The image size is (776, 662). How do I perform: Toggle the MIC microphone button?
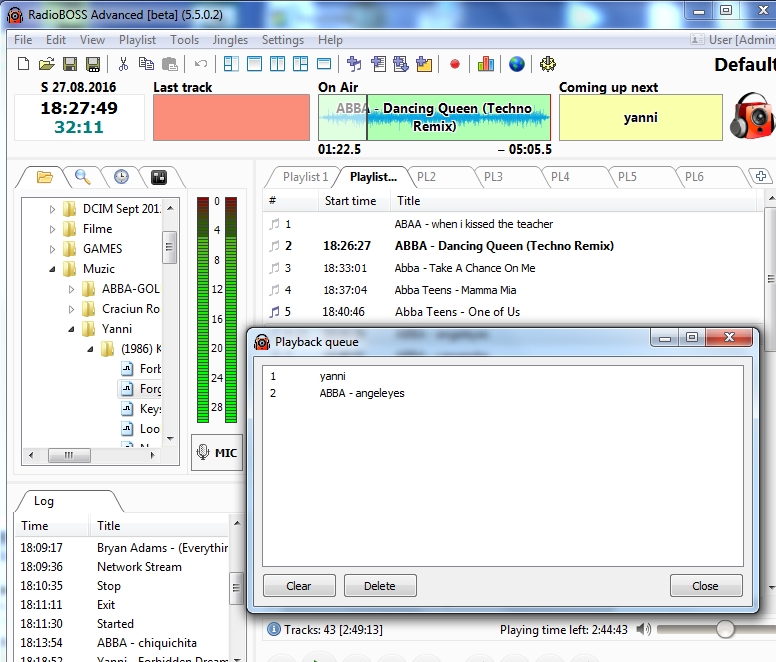coord(216,452)
